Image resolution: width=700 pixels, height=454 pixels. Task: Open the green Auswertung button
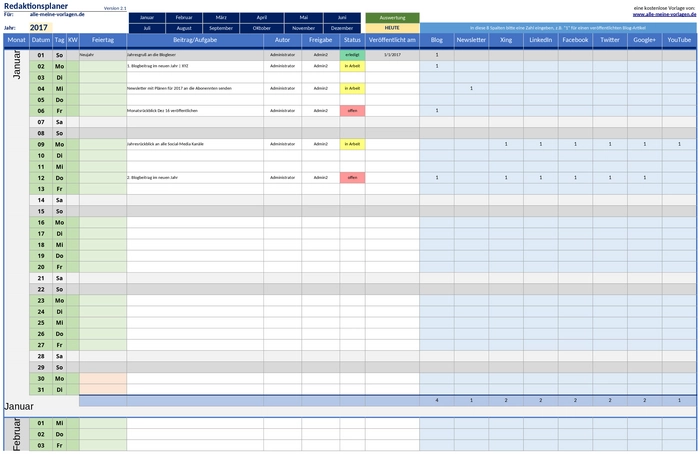392,17
